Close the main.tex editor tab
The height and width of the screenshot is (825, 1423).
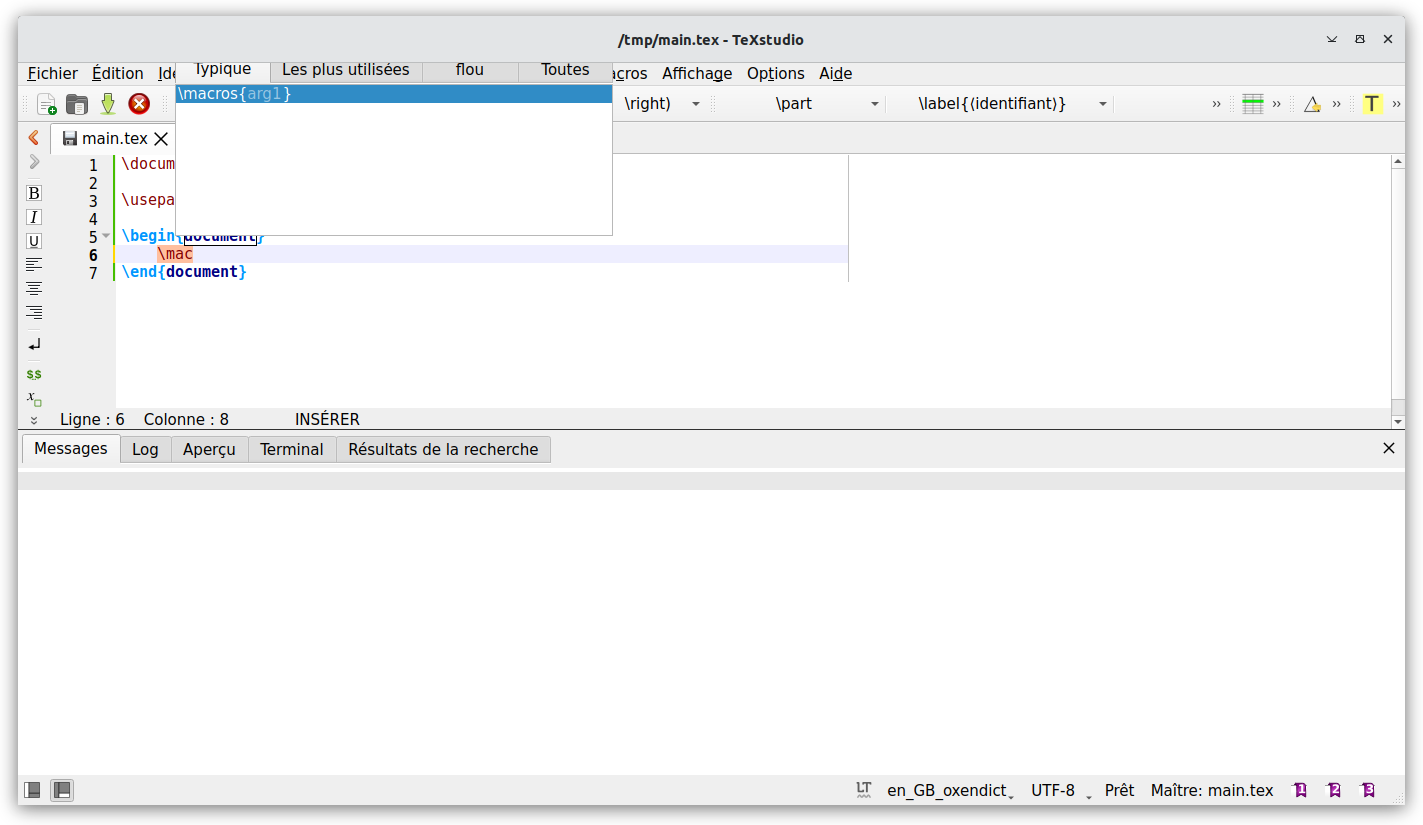coord(161,139)
